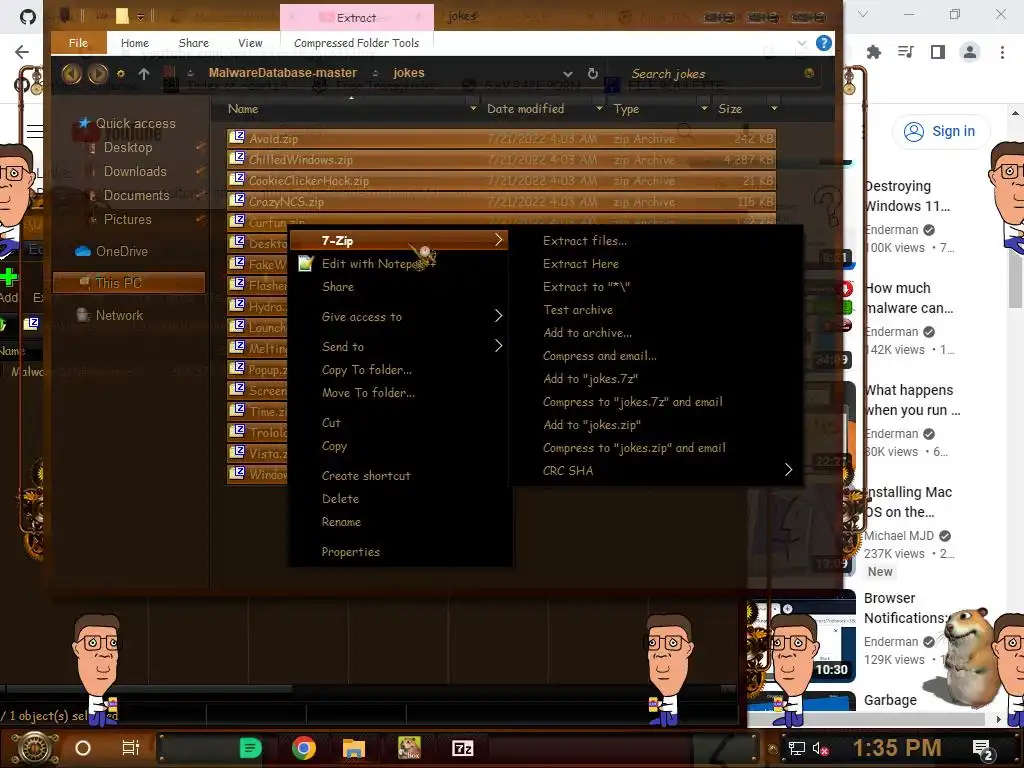The image size is (1024, 768).
Task: Select Test archive
Action: click(x=578, y=310)
